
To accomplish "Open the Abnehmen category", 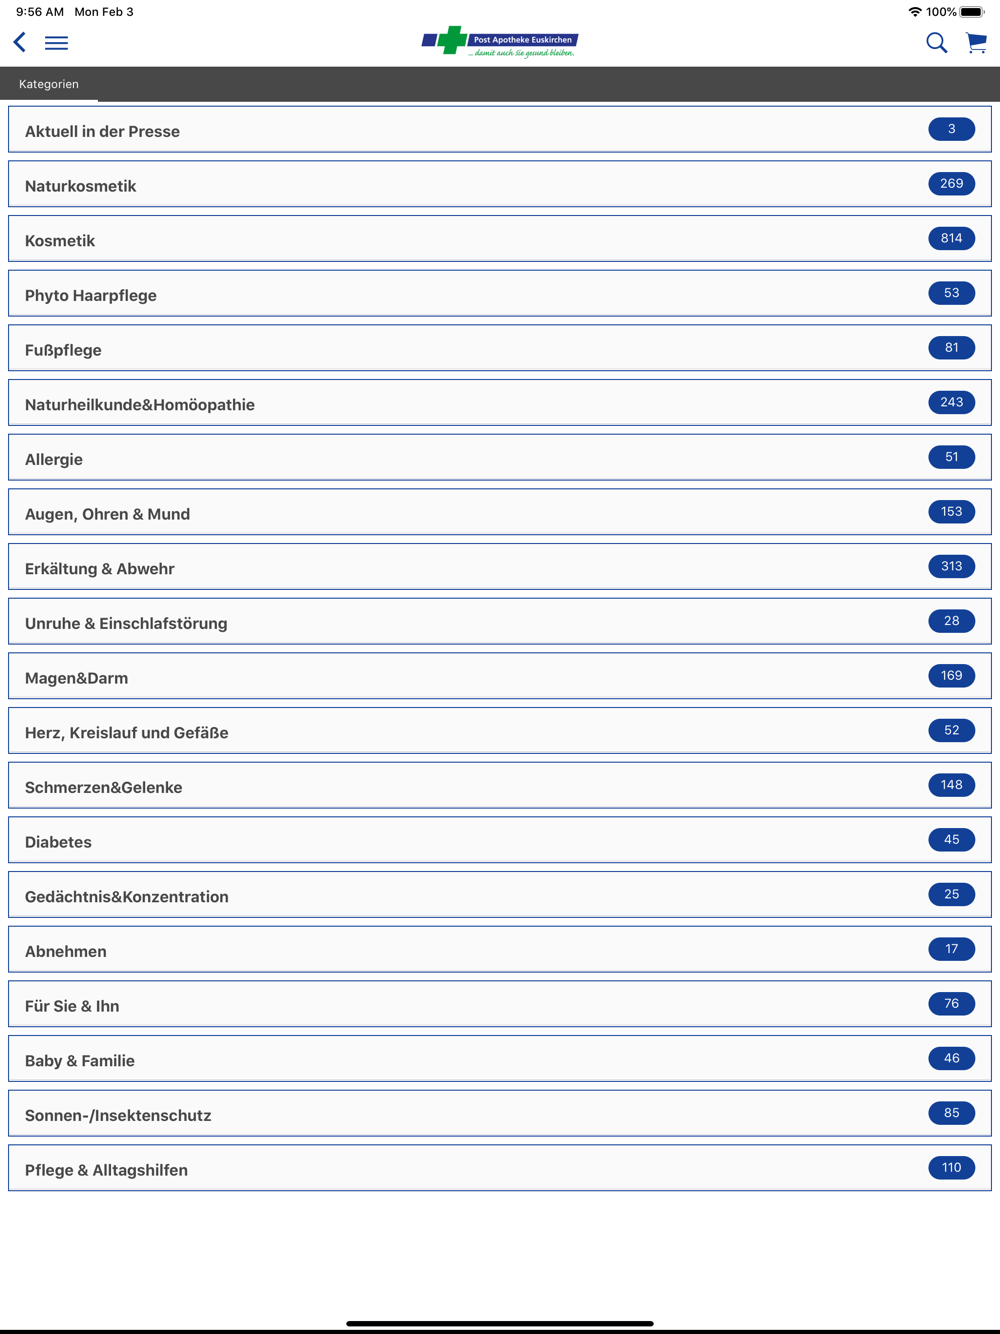I will click(x=500, y=950).
